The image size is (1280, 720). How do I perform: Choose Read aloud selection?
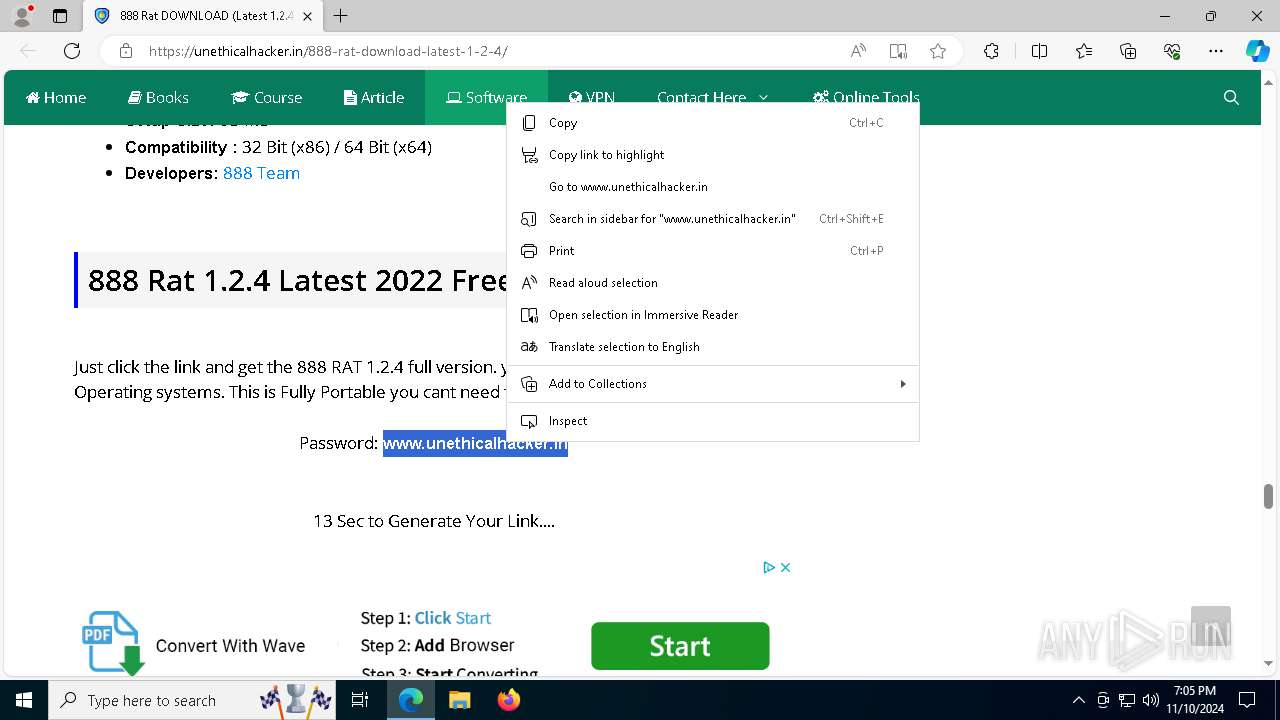tap(713, 283)
